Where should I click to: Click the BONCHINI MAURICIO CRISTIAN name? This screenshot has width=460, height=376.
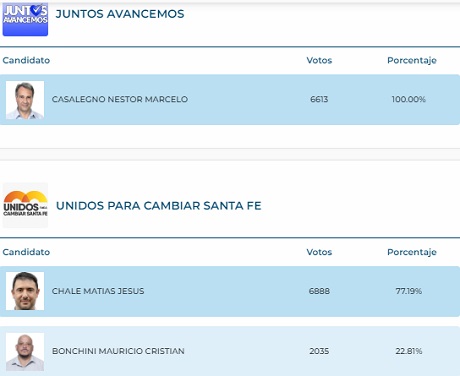[x=118, y=351]
